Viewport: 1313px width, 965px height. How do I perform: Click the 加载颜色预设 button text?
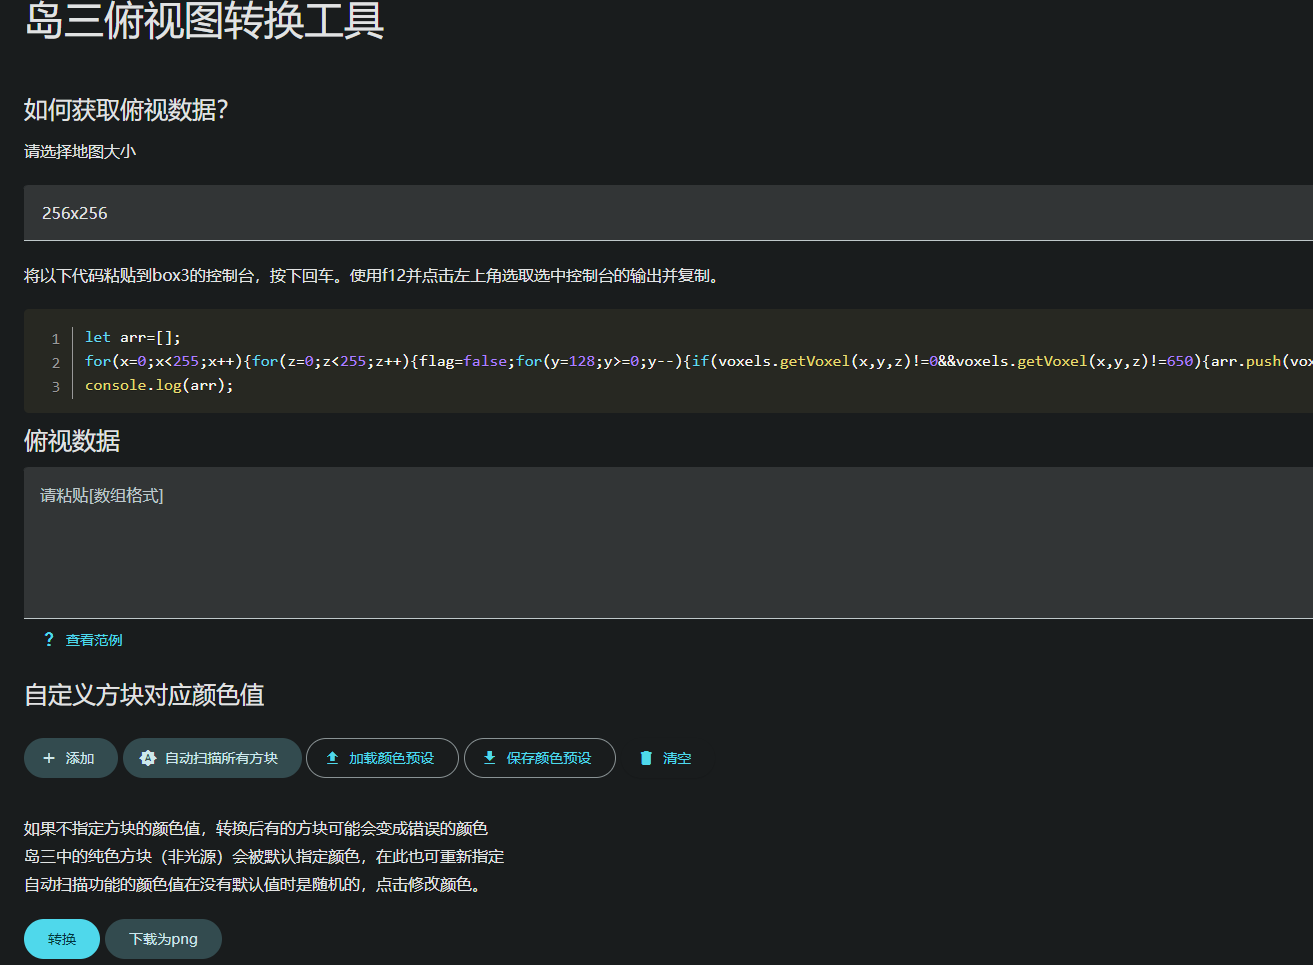pyautogui.click(x=391, y=758)
